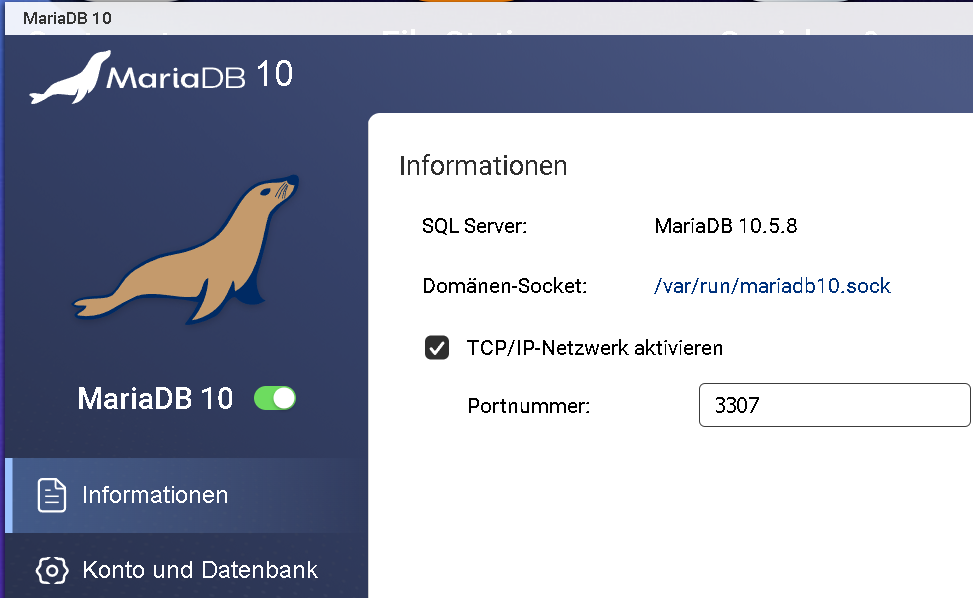This screenshot has width=973, height=598.
Task: Click the Portnummer input field
Action: [x=834, y=405]
